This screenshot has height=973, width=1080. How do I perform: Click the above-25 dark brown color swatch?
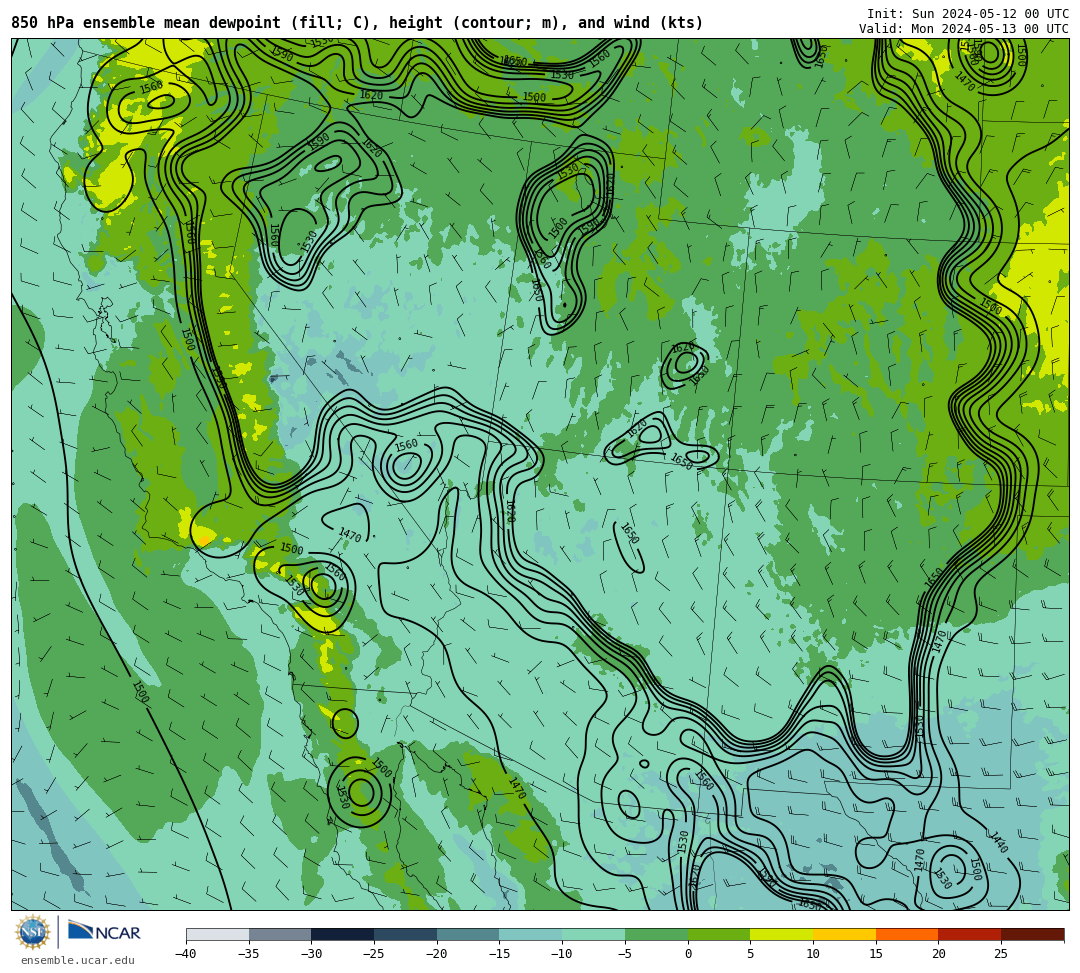[1032, 934]
